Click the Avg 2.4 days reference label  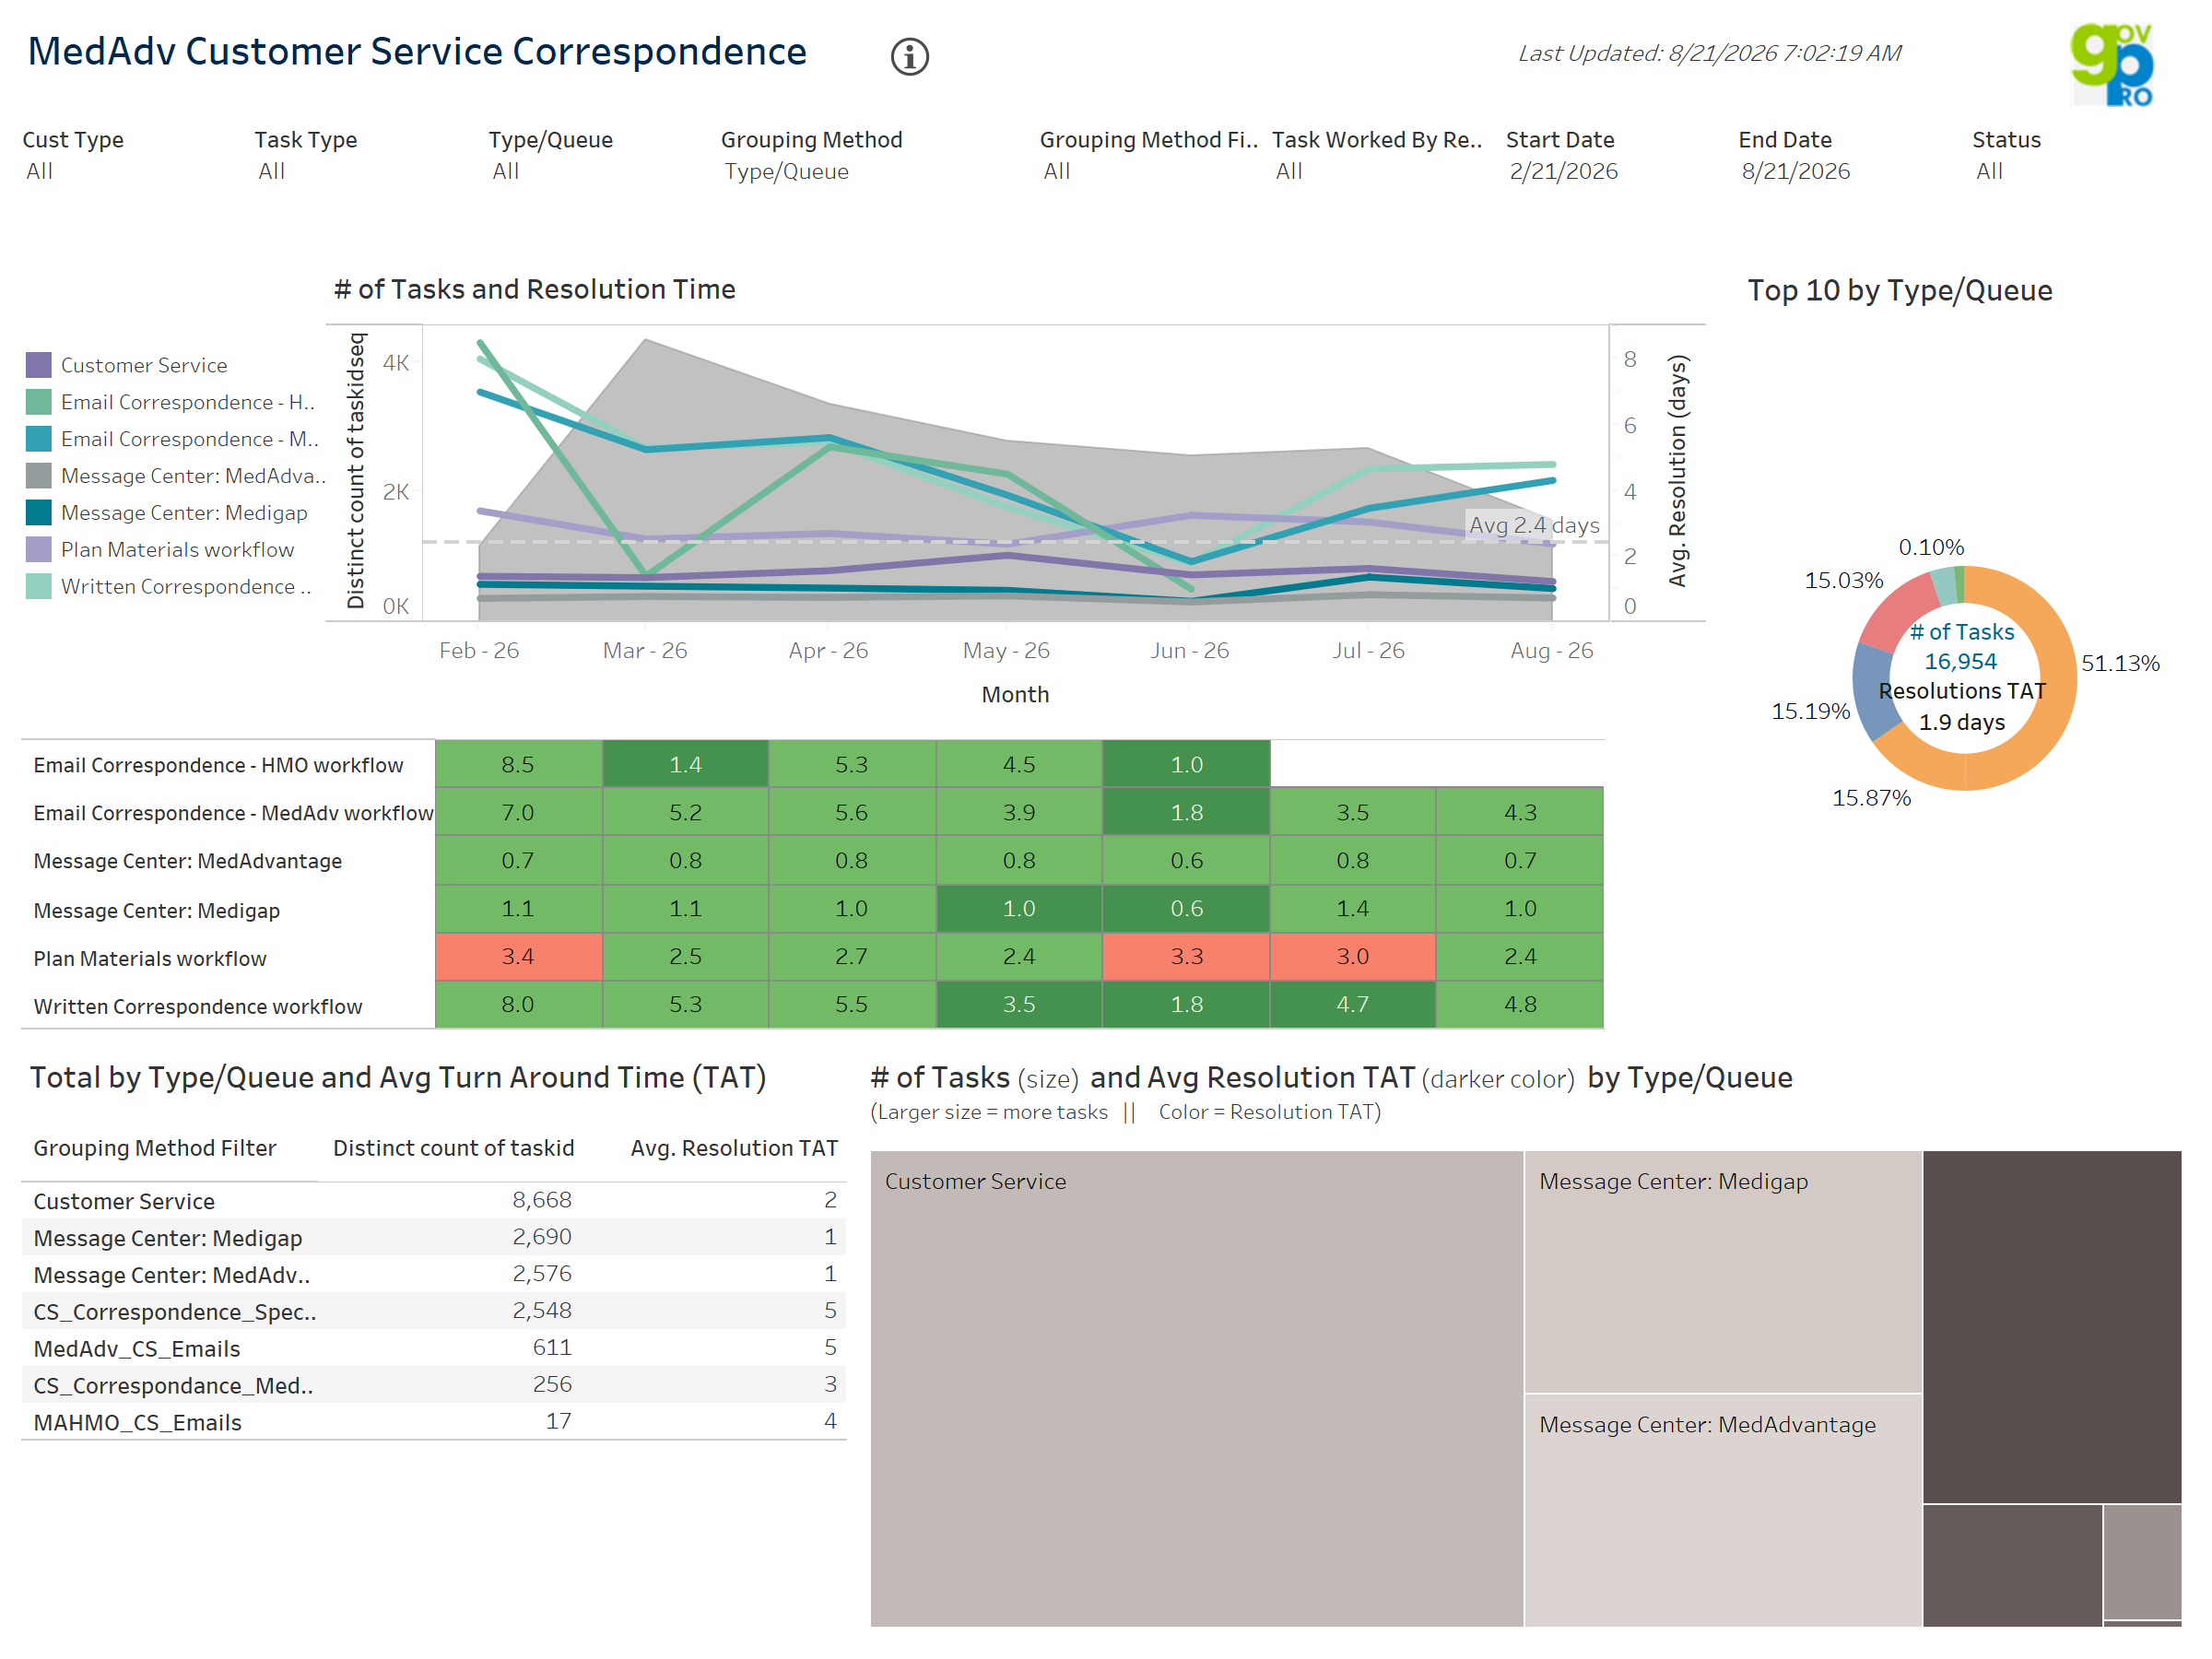coord(1533,525)
